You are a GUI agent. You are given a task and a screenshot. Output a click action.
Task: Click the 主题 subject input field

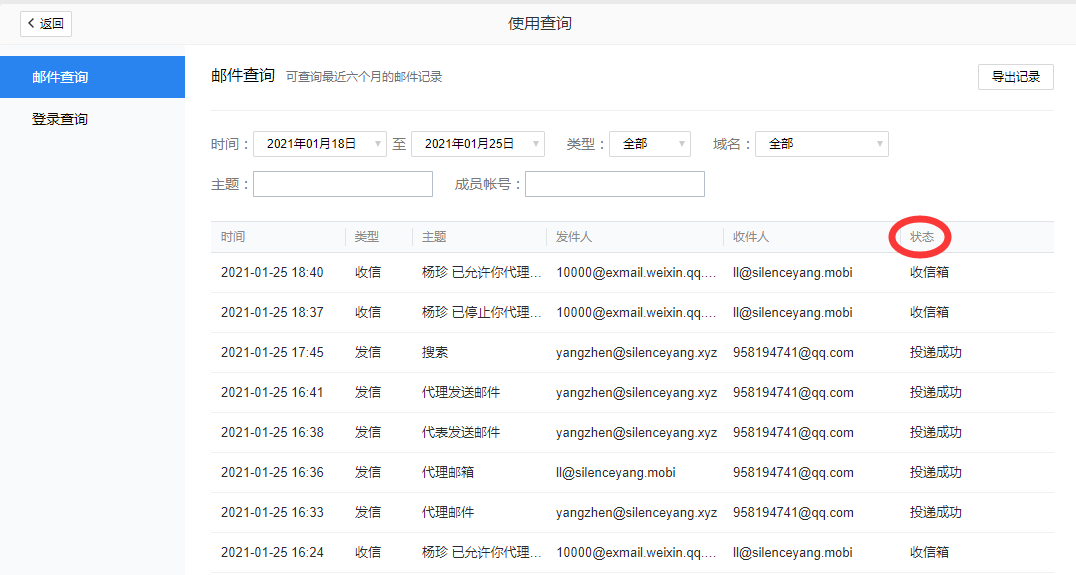[x=342, y=184]
